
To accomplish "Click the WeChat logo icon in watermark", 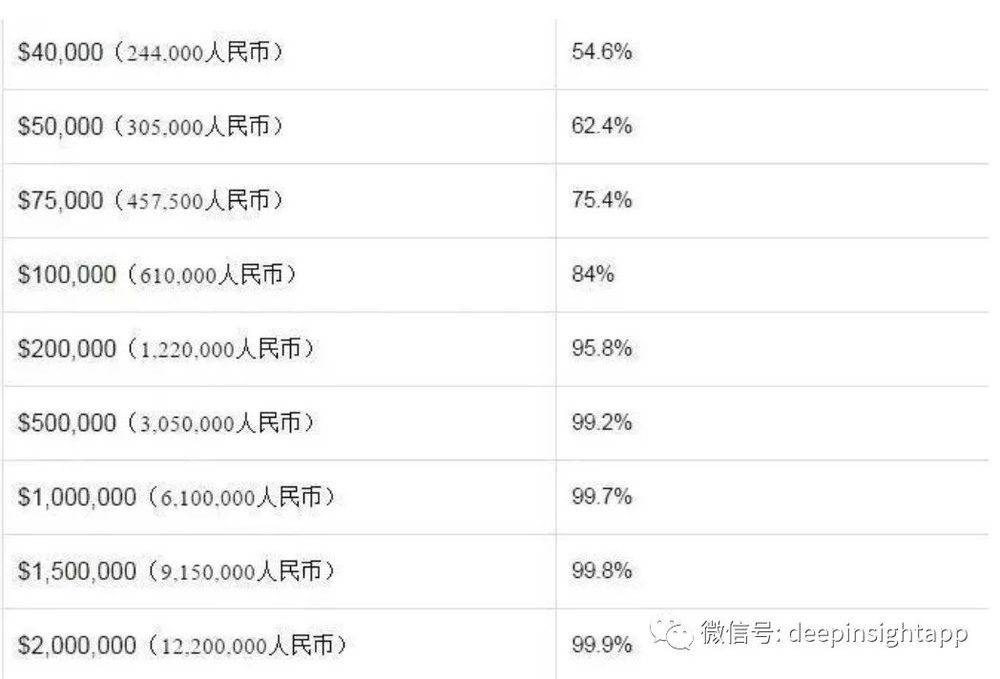I will click(x=672, y=633).
